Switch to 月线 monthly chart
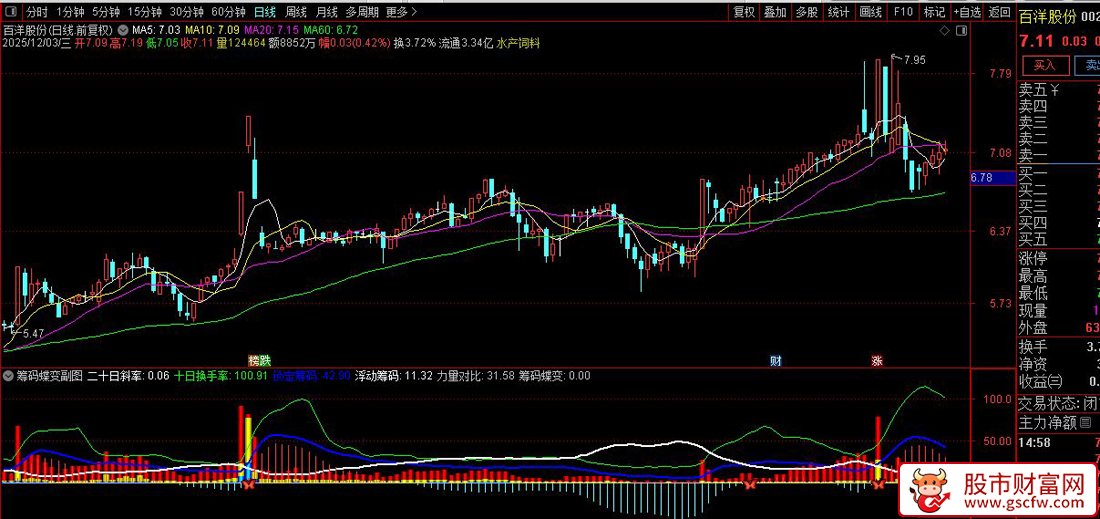Screen dimensions: 1100x519 pos(326,12)
